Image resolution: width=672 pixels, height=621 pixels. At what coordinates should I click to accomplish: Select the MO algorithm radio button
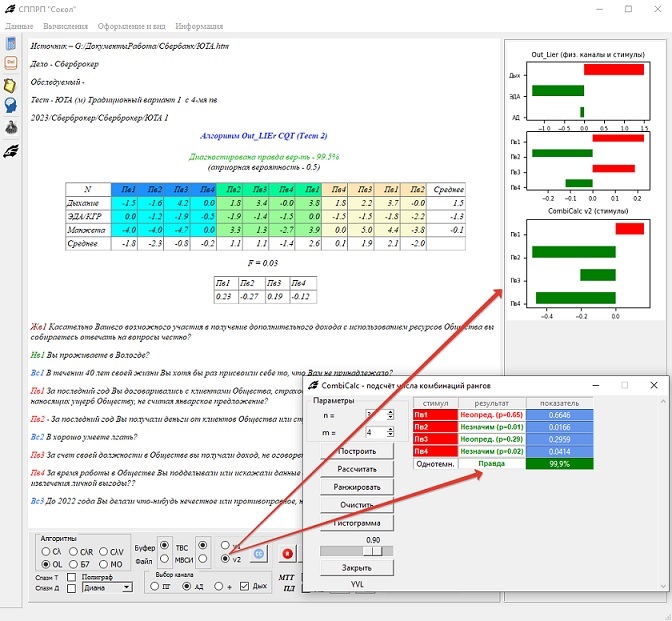pyautogui.click(x=103, y=564)
